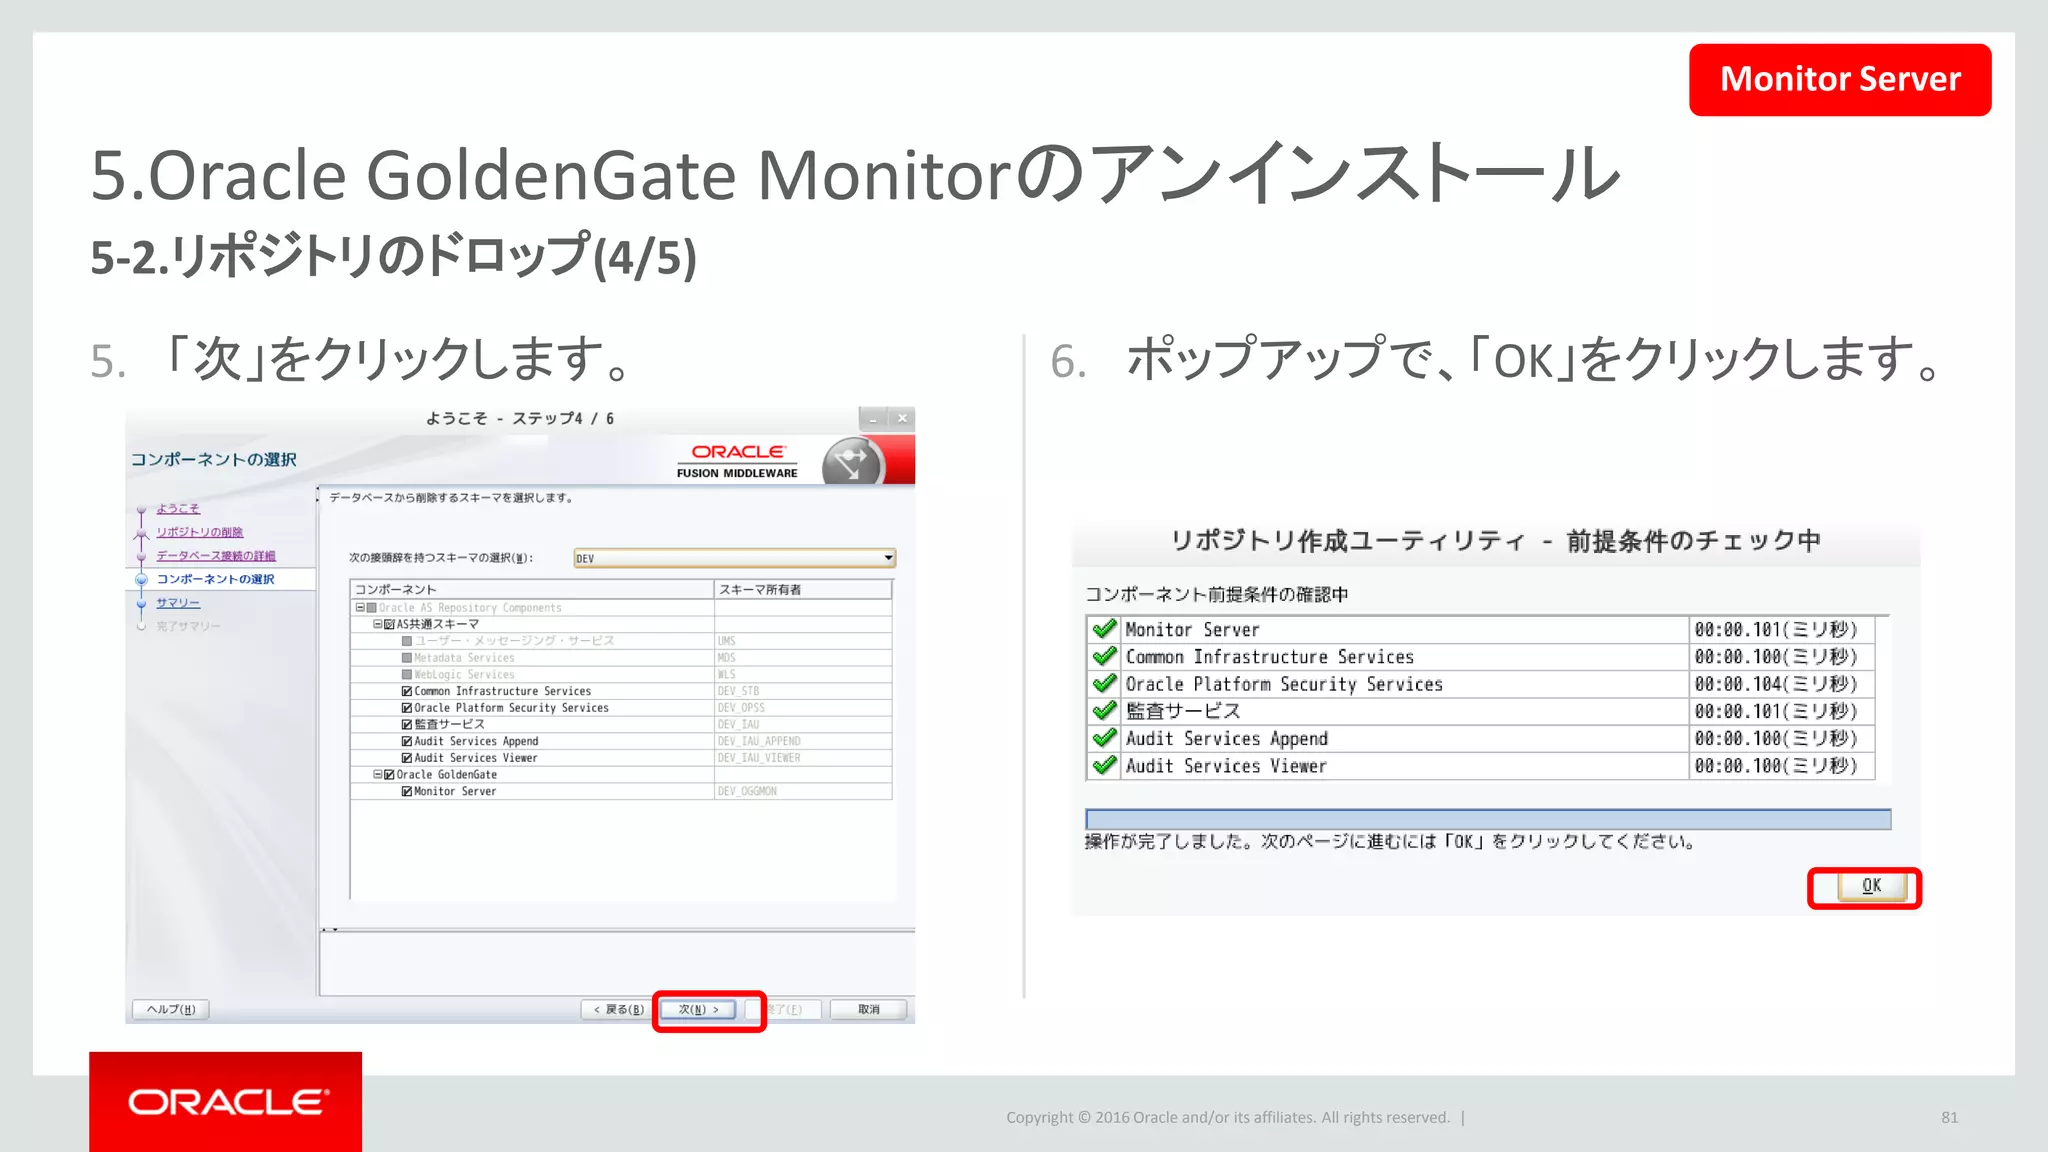Click the 次(N) next button
This screenshot has height=1152, width=2048.
pos(699,1009)
